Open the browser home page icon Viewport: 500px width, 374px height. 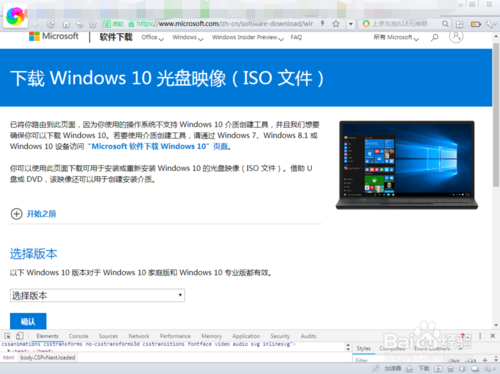pyautogui.click(x=66, y=24)
